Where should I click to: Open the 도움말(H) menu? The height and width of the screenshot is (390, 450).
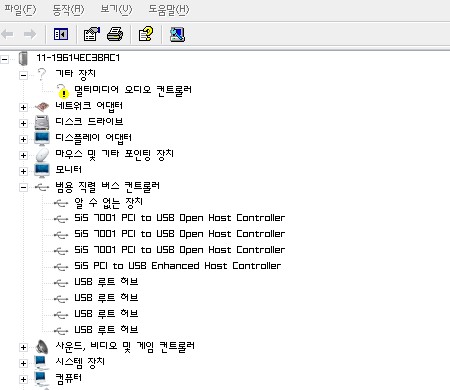coord(169,9)
